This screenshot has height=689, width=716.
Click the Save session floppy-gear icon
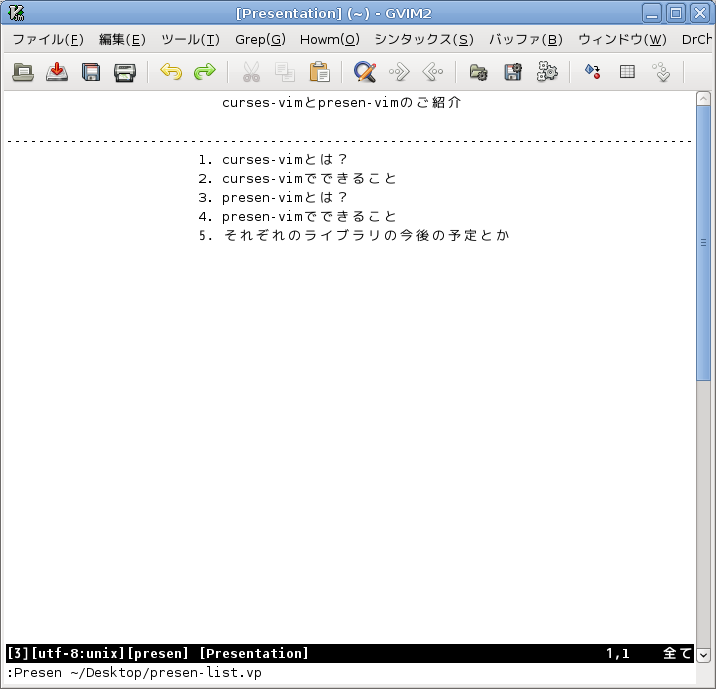(x=513, y=72)
